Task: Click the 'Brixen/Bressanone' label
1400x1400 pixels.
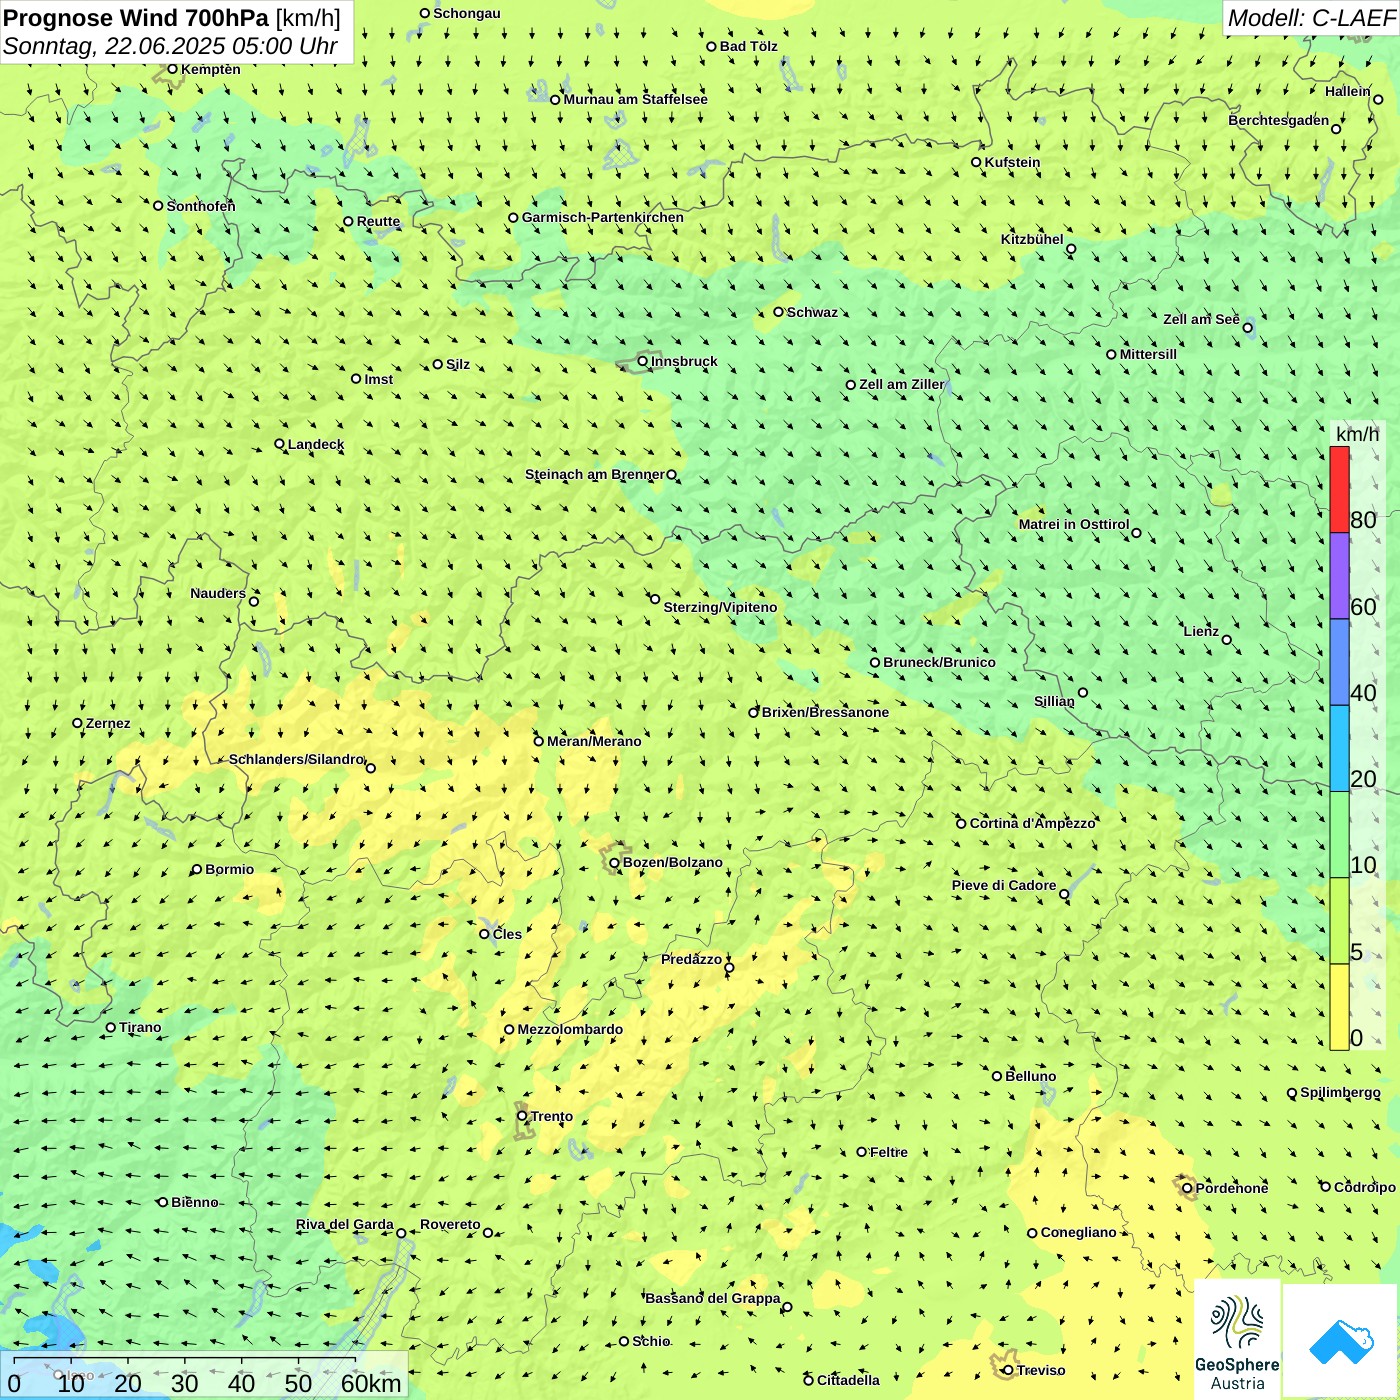Action: coord(825,712)
